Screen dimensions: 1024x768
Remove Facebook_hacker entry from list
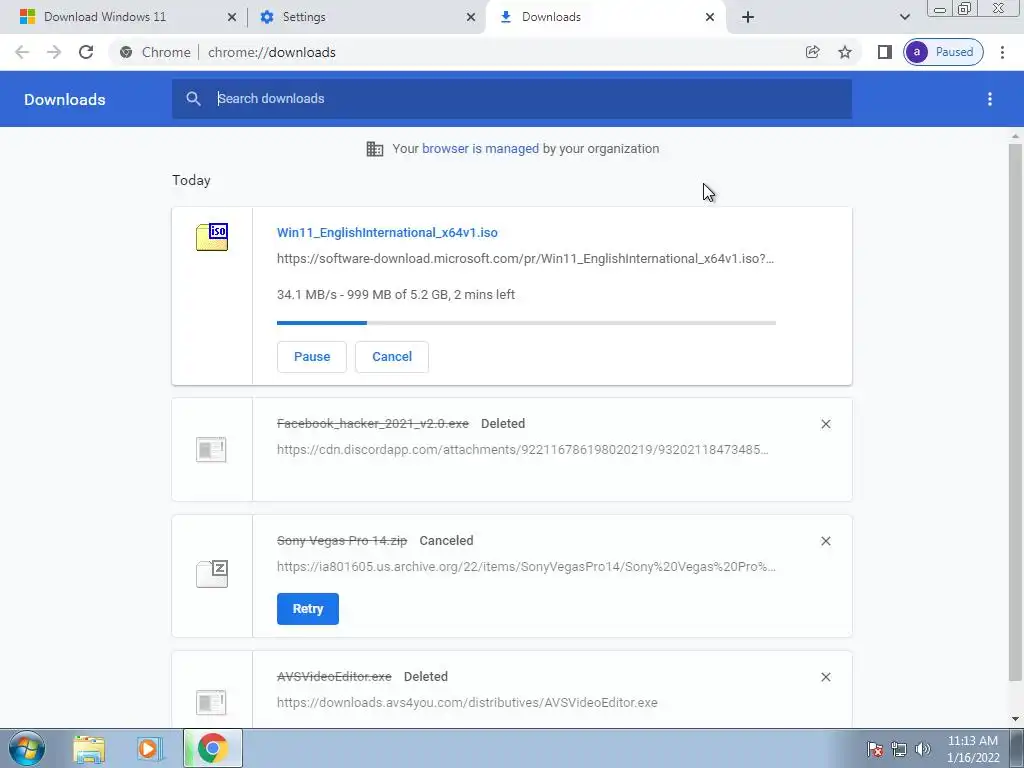tap(826, 424)
